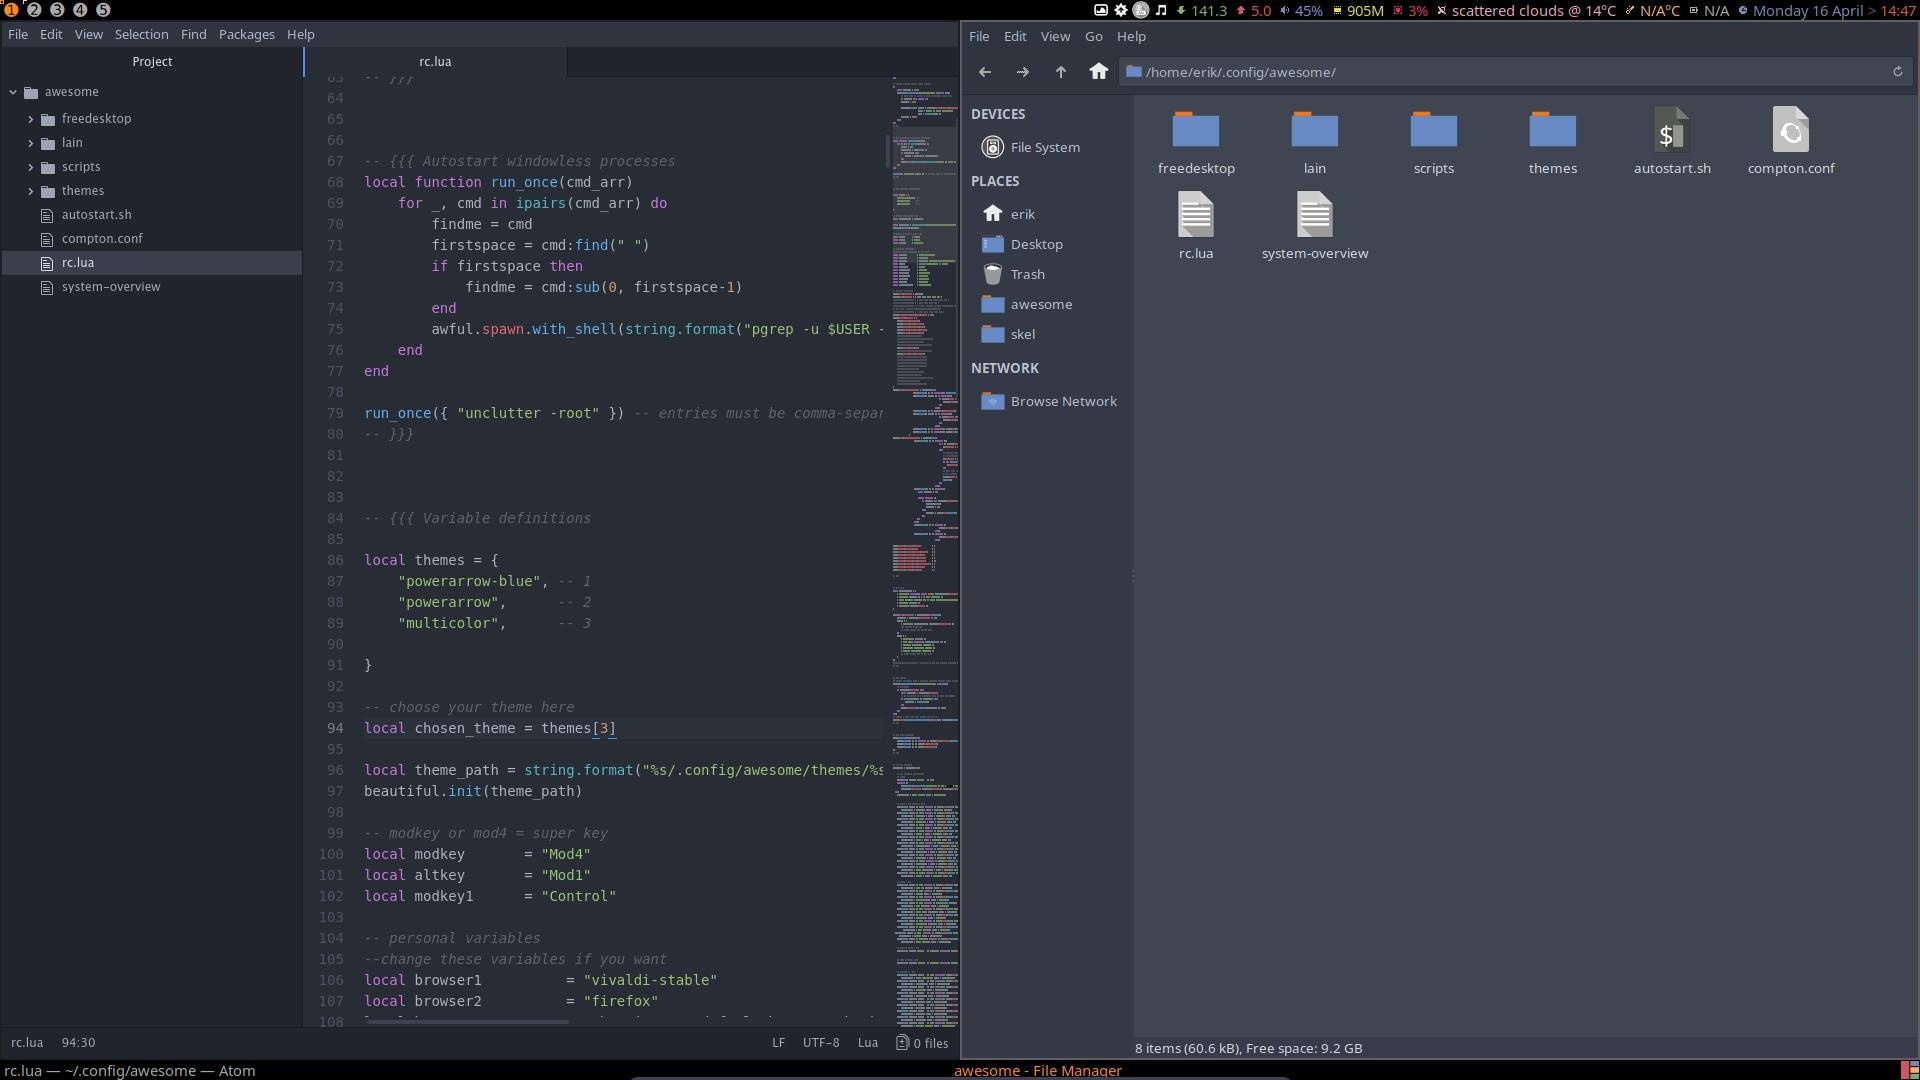The height and width of the screenshot is (1080, 1920).
Task: Switch to workspace tag 3
Action: [57, 10]
